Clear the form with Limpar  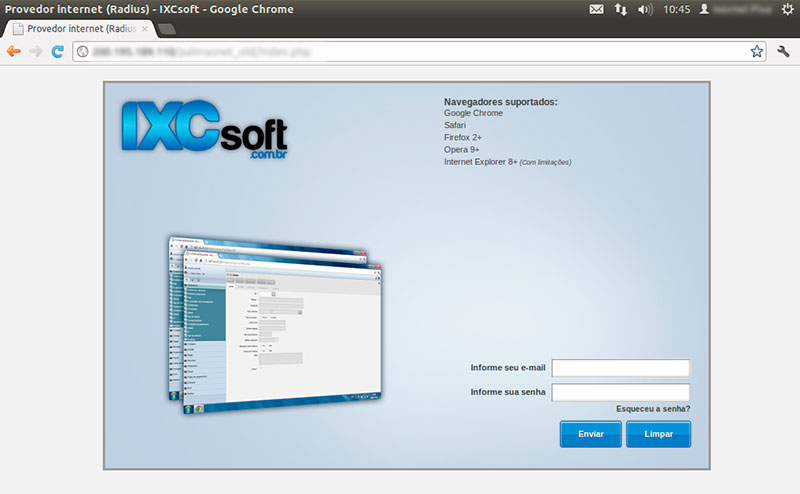pos(659,434)
